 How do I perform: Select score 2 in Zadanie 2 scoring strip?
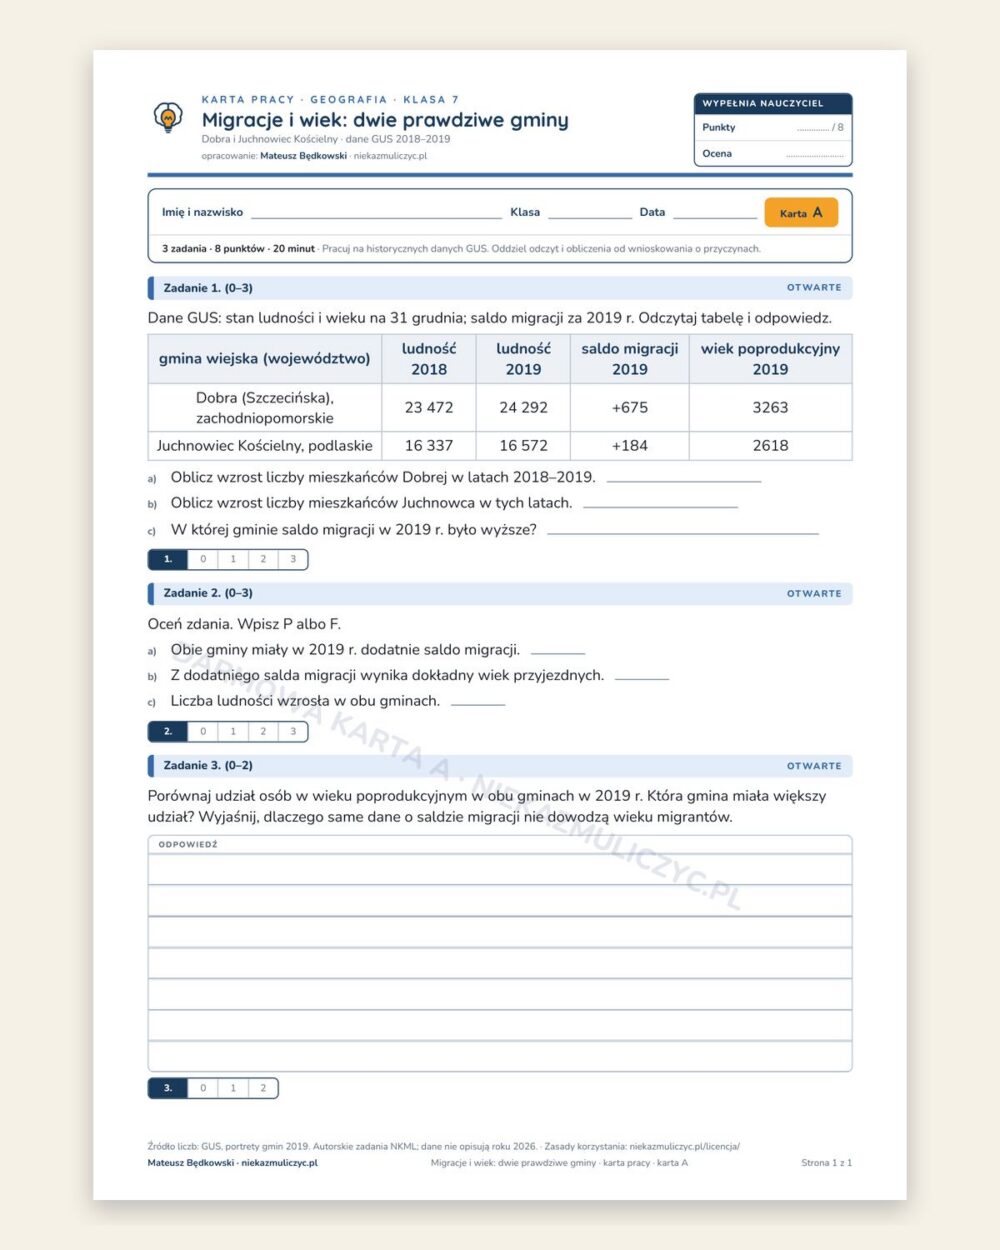click(263, 732)
